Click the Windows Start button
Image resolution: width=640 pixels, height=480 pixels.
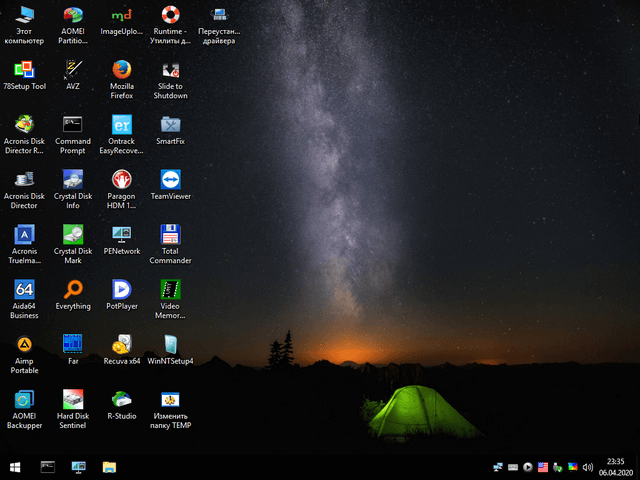coord(16,467)
